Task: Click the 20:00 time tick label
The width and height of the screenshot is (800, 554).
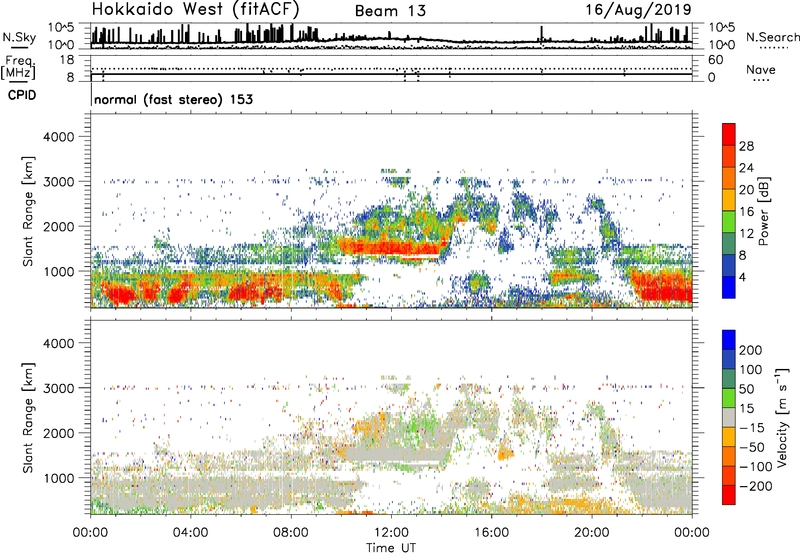Action: [x=591, y=533]
